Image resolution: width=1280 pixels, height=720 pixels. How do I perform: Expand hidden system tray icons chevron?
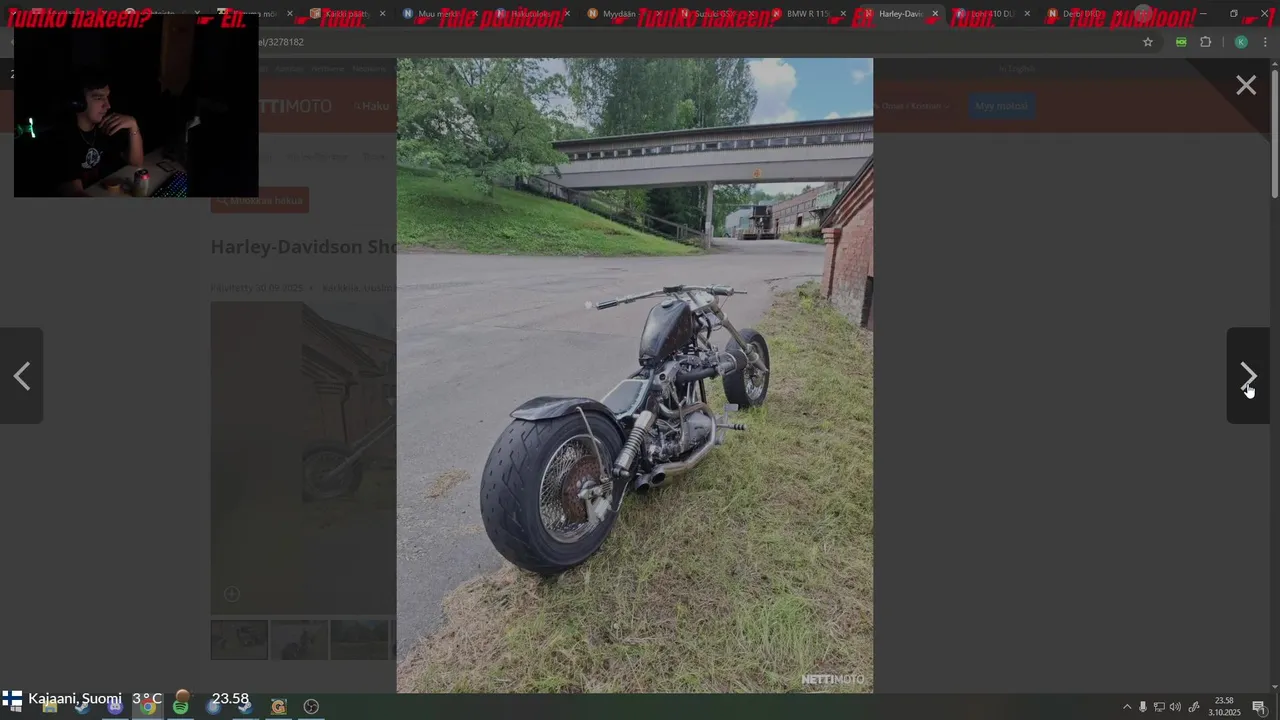tap(1127, 707)
